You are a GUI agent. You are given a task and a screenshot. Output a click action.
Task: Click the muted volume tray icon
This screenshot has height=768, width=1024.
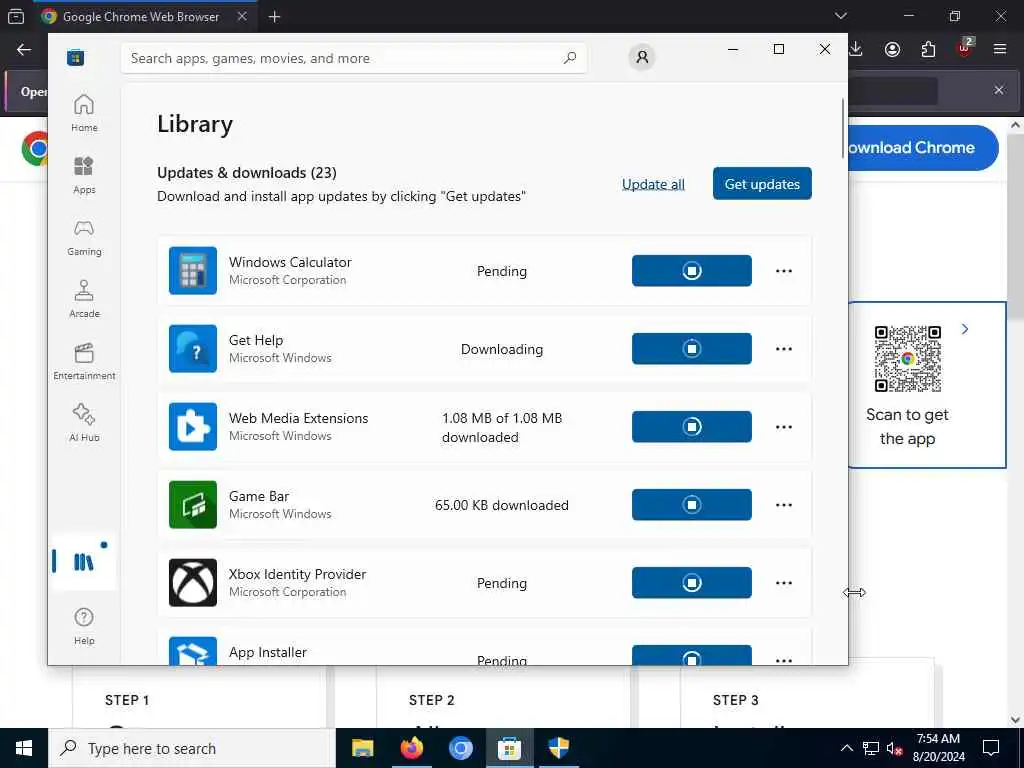pyautogui.click(x=894, y=749)
